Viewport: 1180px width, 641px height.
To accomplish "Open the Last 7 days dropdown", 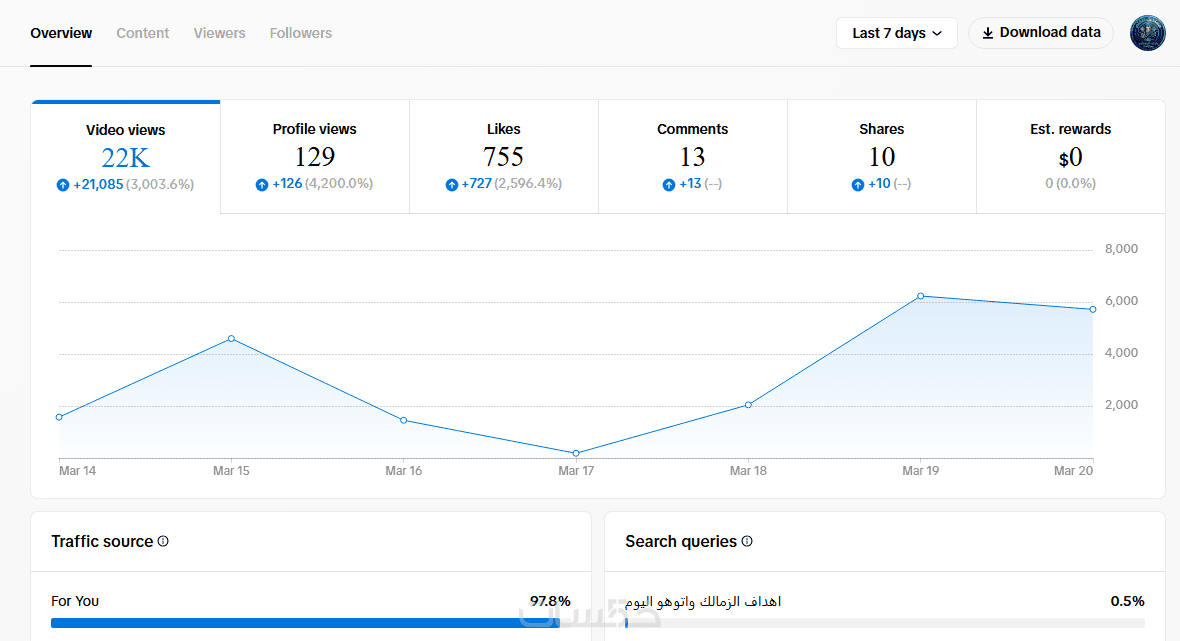I will click(896, 33).
